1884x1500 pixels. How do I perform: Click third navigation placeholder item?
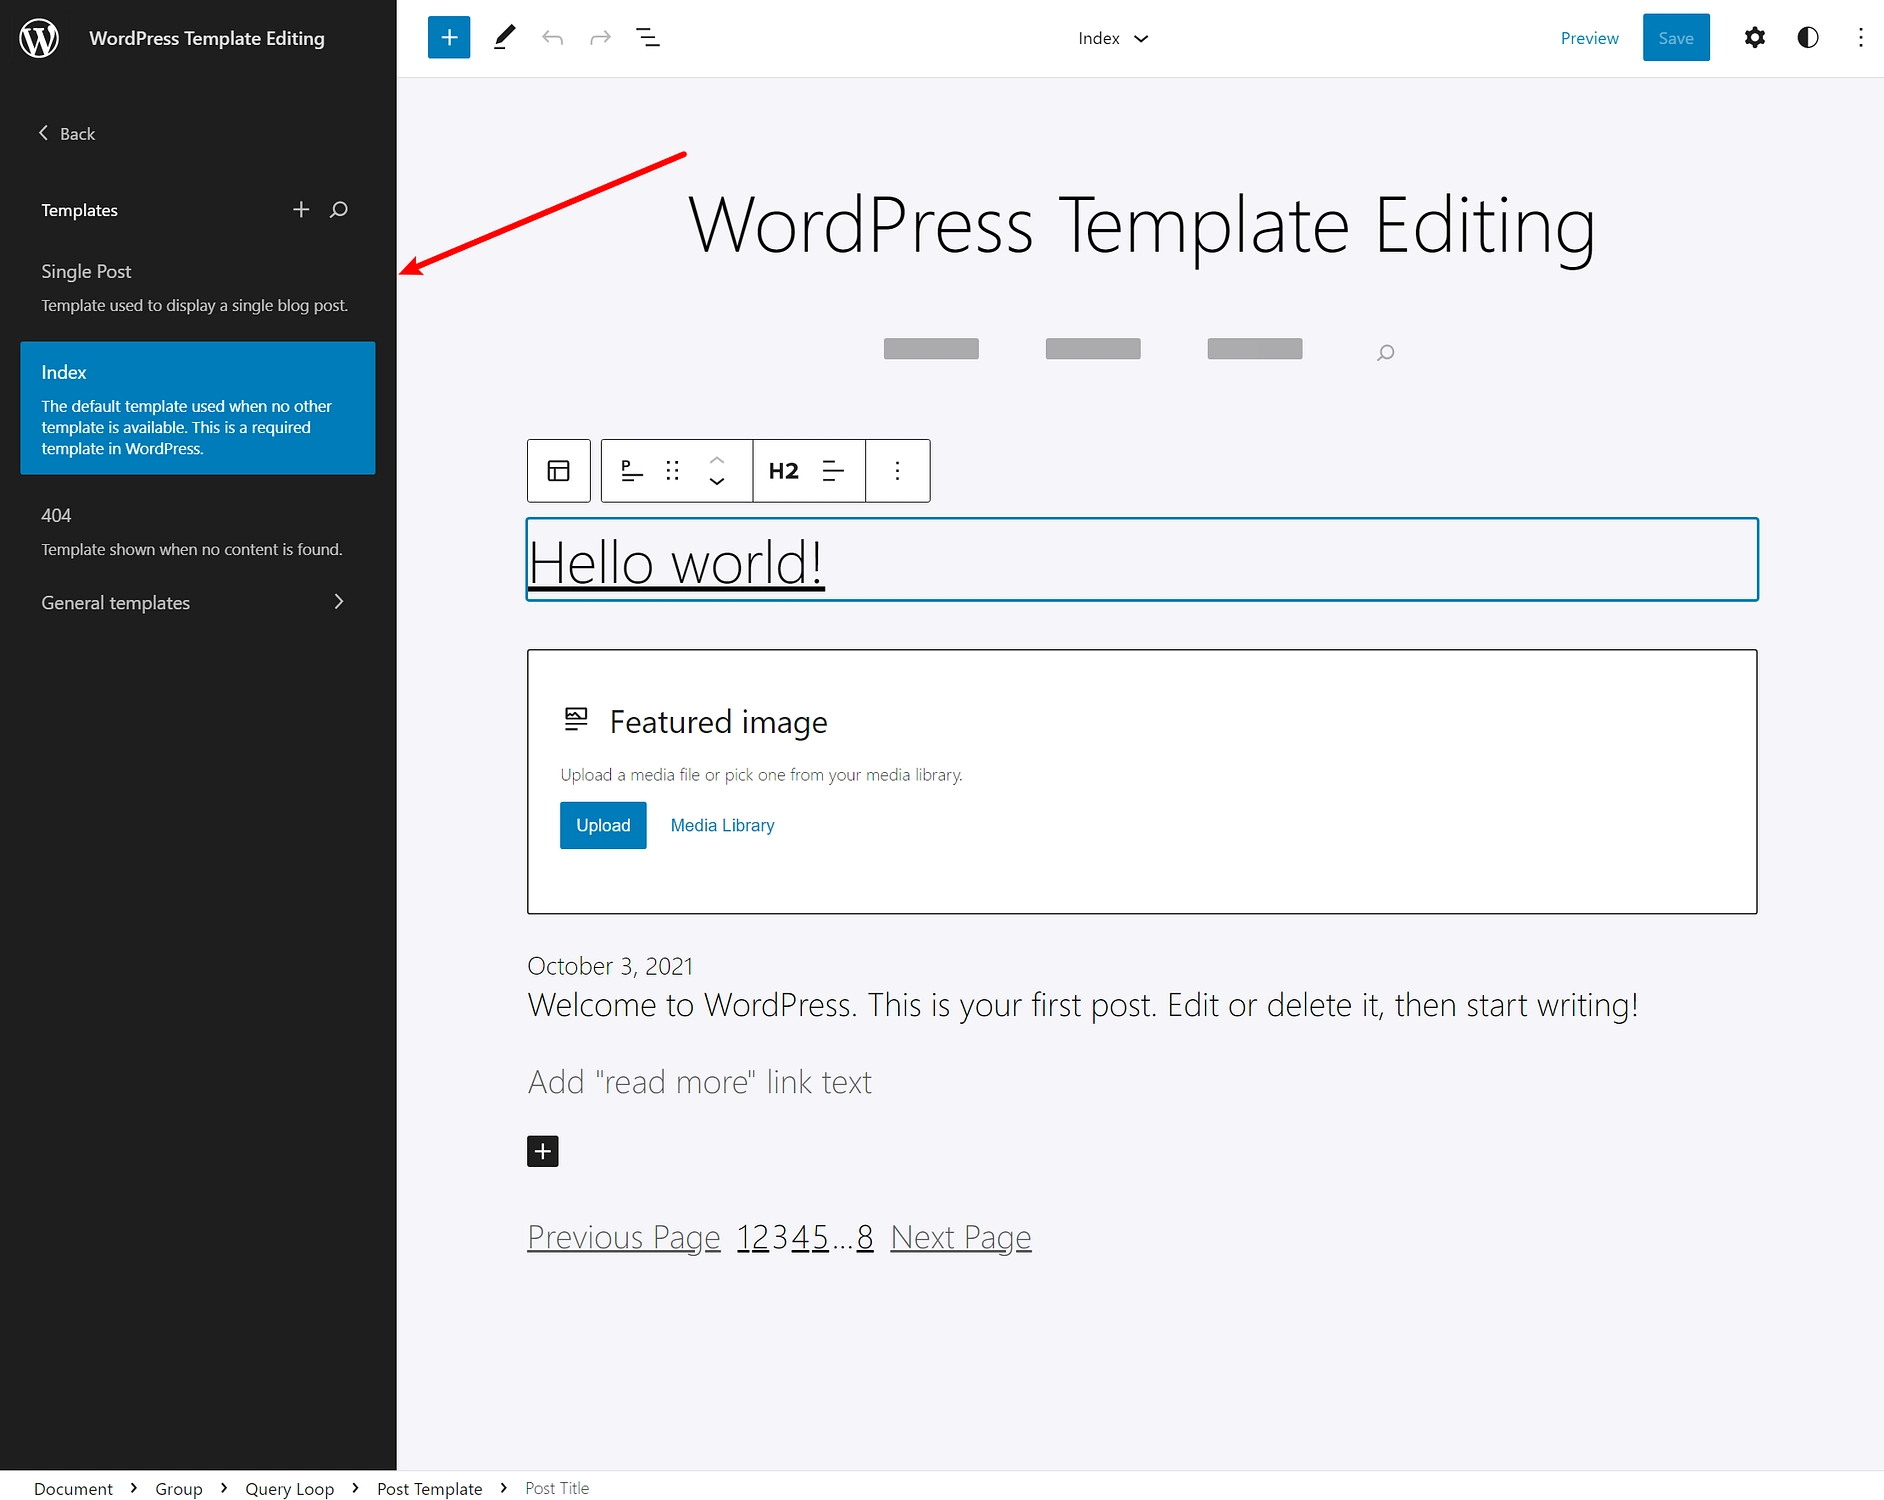click(x=1255, y=349)
